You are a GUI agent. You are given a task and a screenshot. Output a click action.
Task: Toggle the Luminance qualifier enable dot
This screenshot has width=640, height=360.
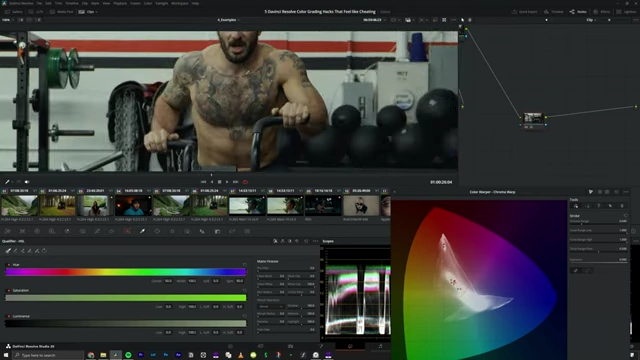click(x=9, y=316)
